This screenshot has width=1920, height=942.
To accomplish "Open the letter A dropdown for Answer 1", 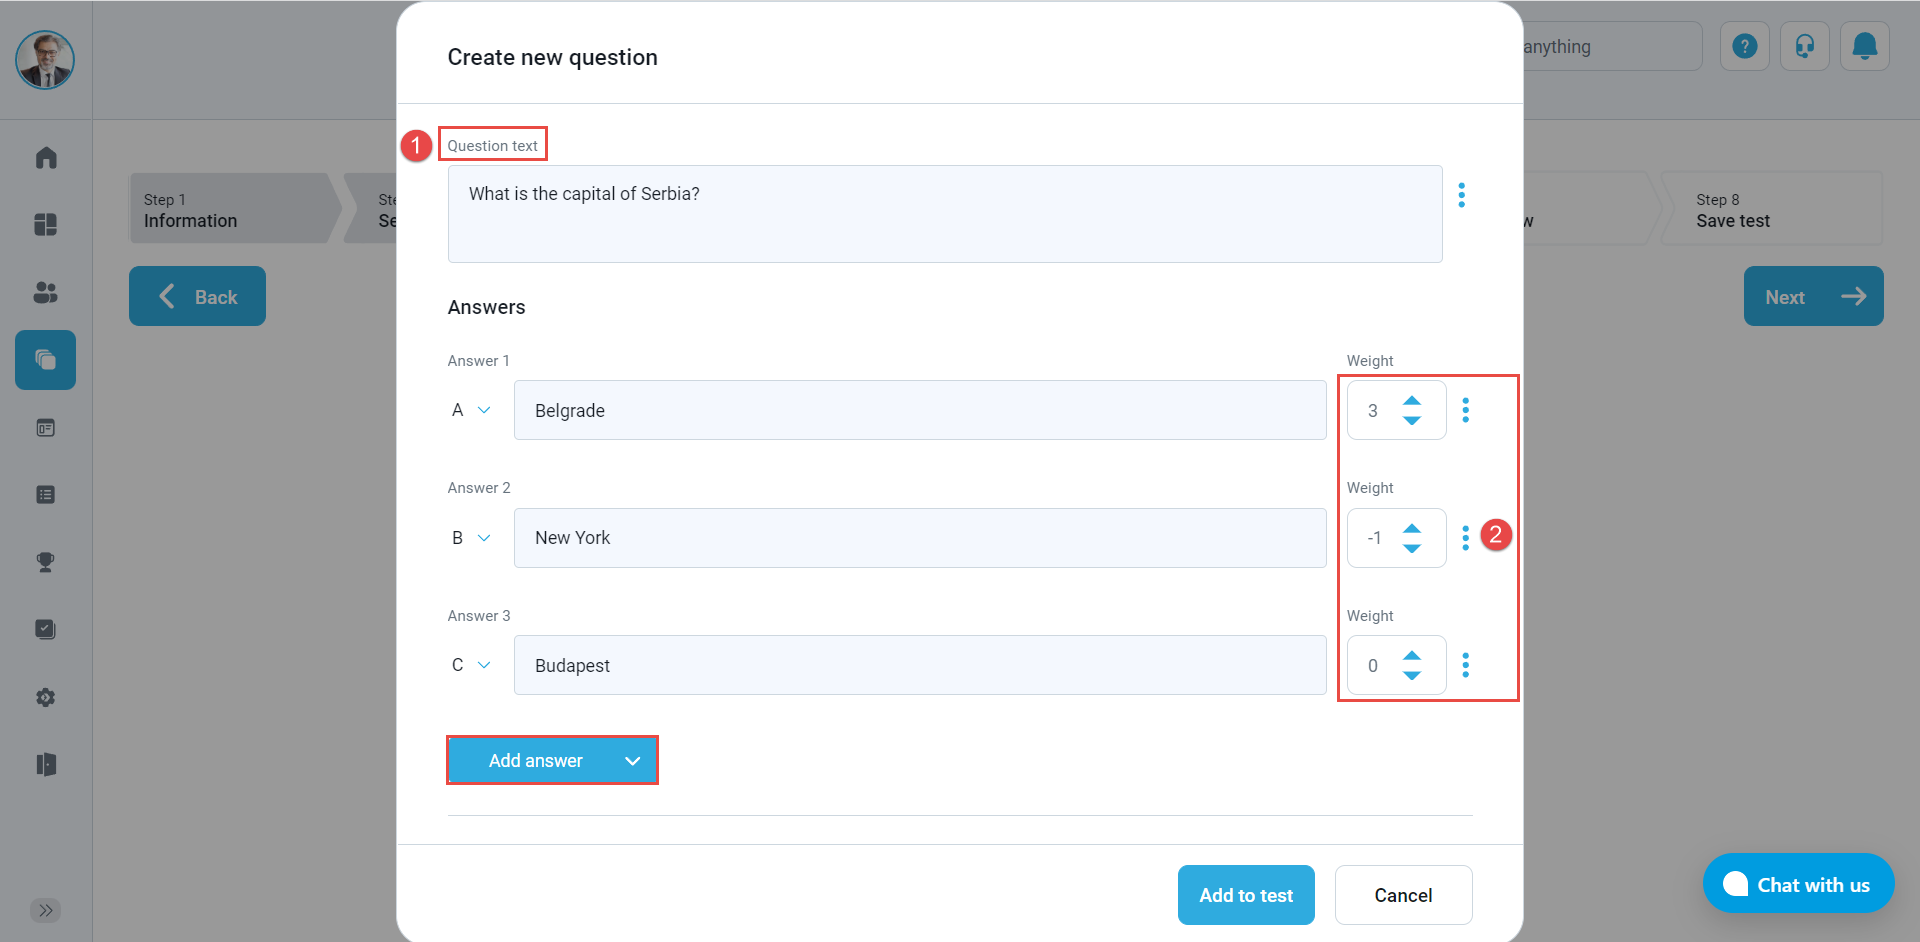I will pyautogui.click(x=471, y=410).
